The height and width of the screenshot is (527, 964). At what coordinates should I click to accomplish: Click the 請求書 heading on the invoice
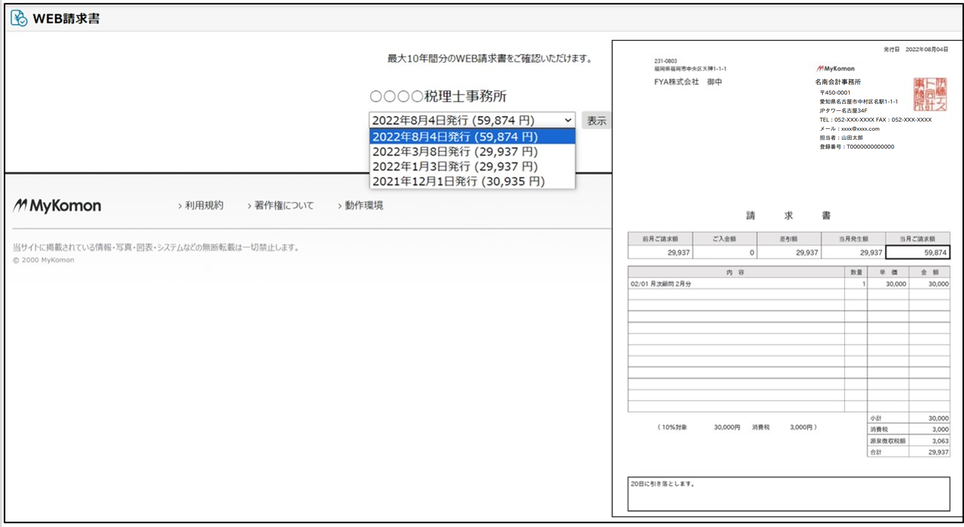pyautogui.click(x=787, y=215)
